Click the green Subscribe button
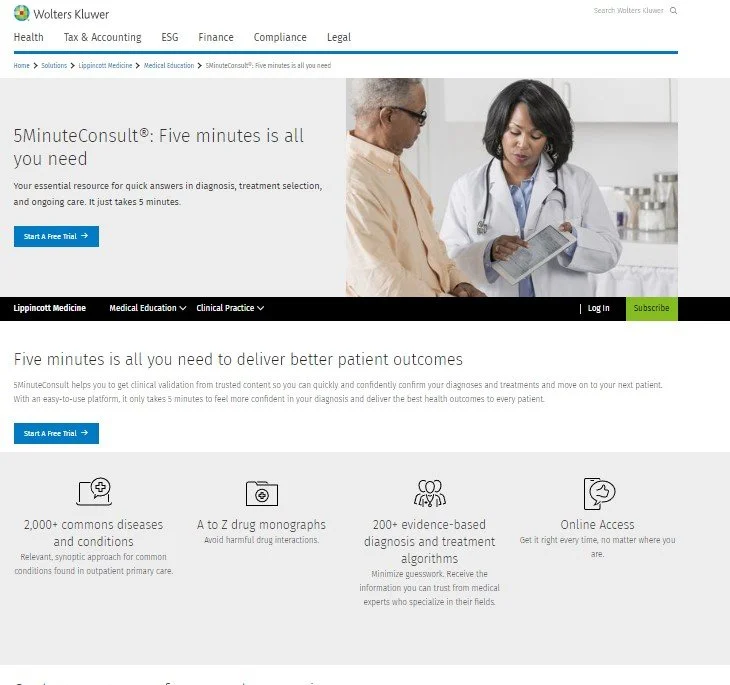The image size is (730, 685). point(651,308)
